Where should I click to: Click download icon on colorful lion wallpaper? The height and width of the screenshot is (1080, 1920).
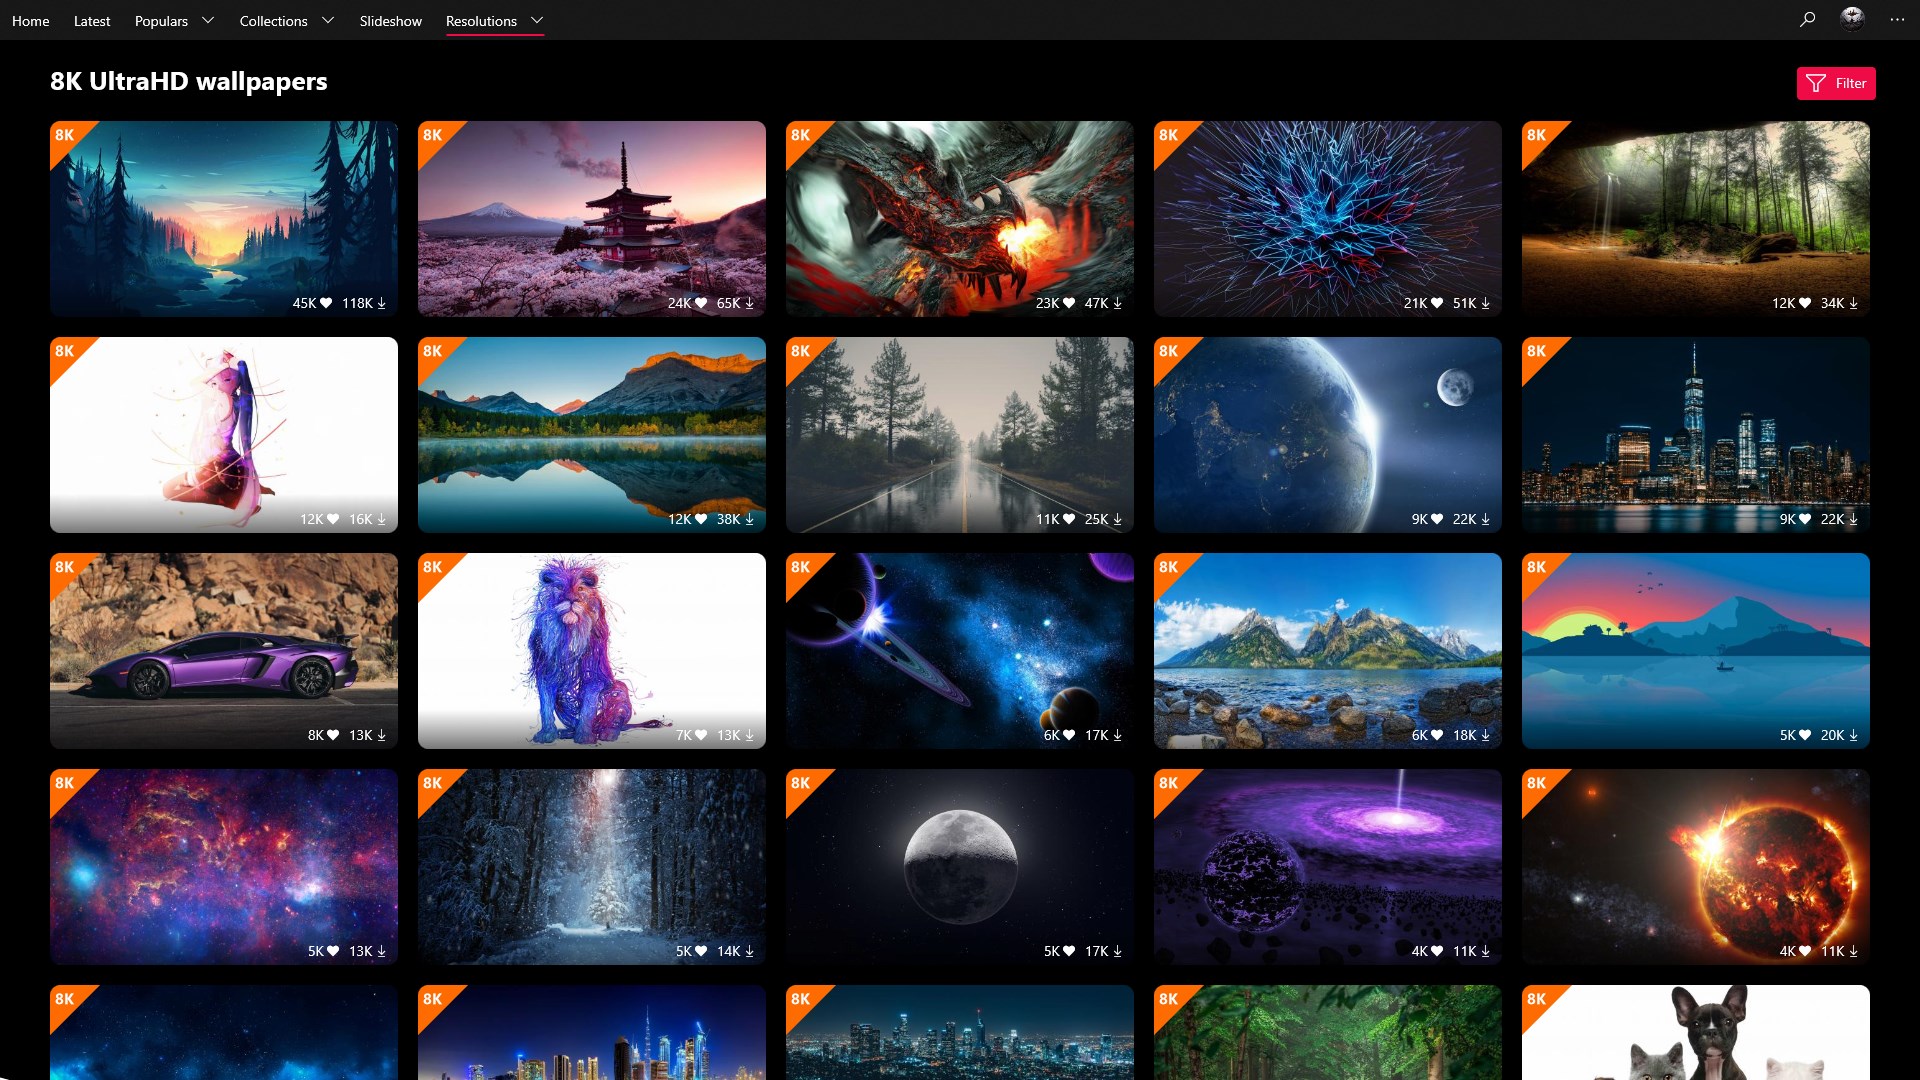[x=749, y=735]
